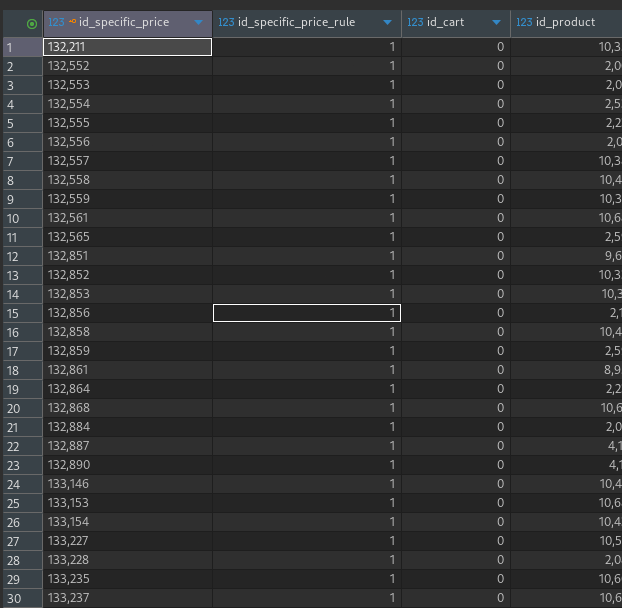Select cell value 132,851
The image size is (622, 608).
point(128,256)
